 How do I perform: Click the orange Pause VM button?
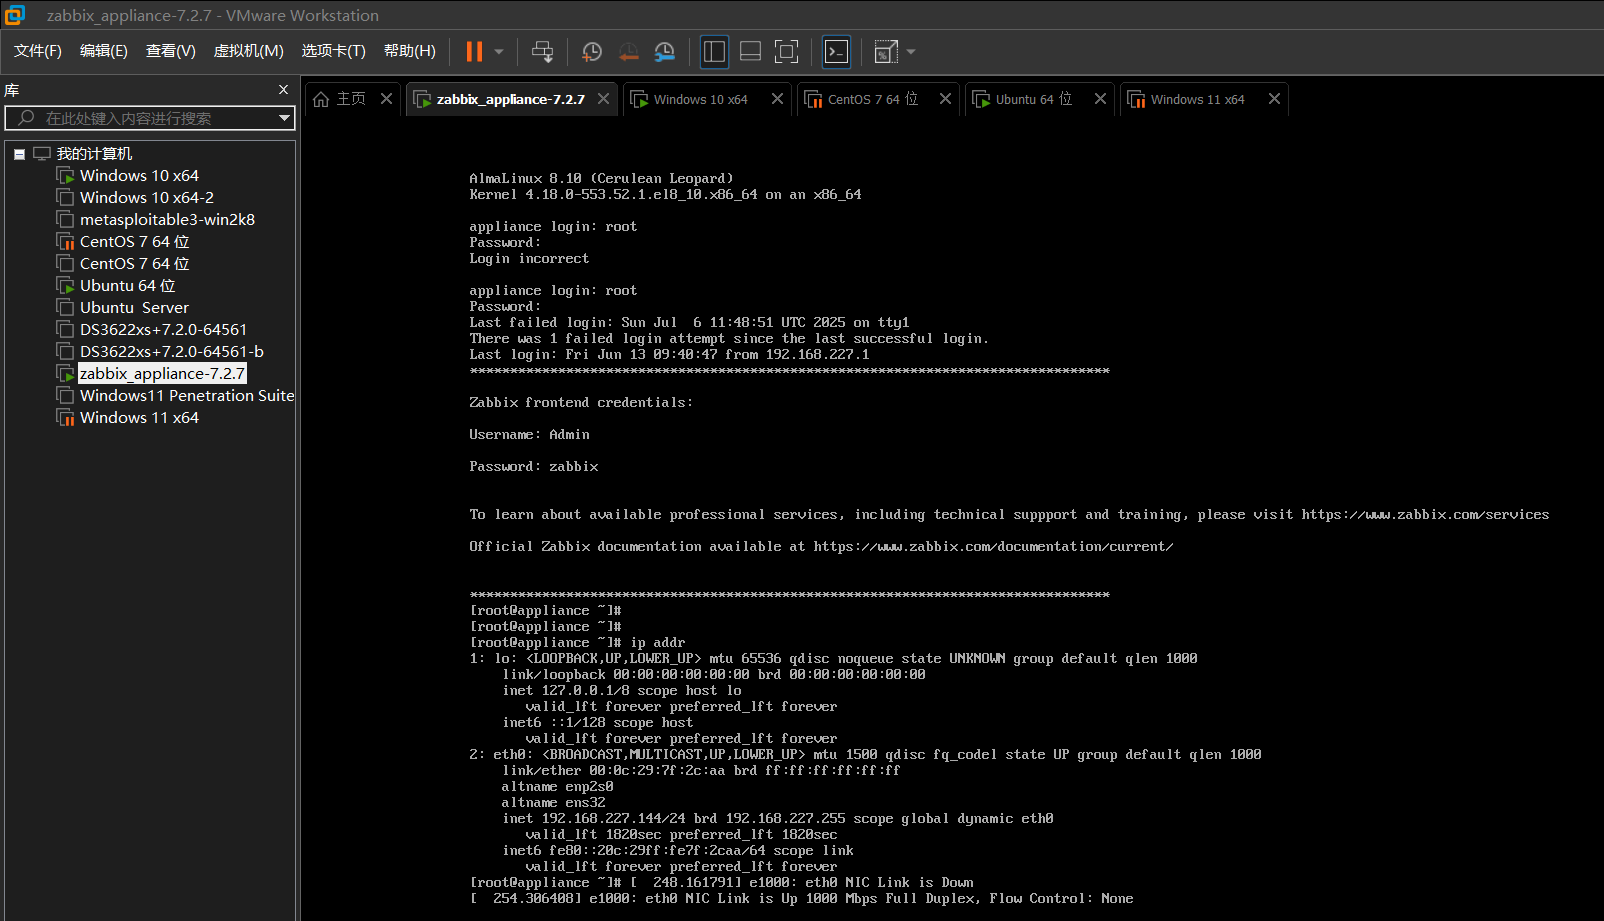point(474,51)
